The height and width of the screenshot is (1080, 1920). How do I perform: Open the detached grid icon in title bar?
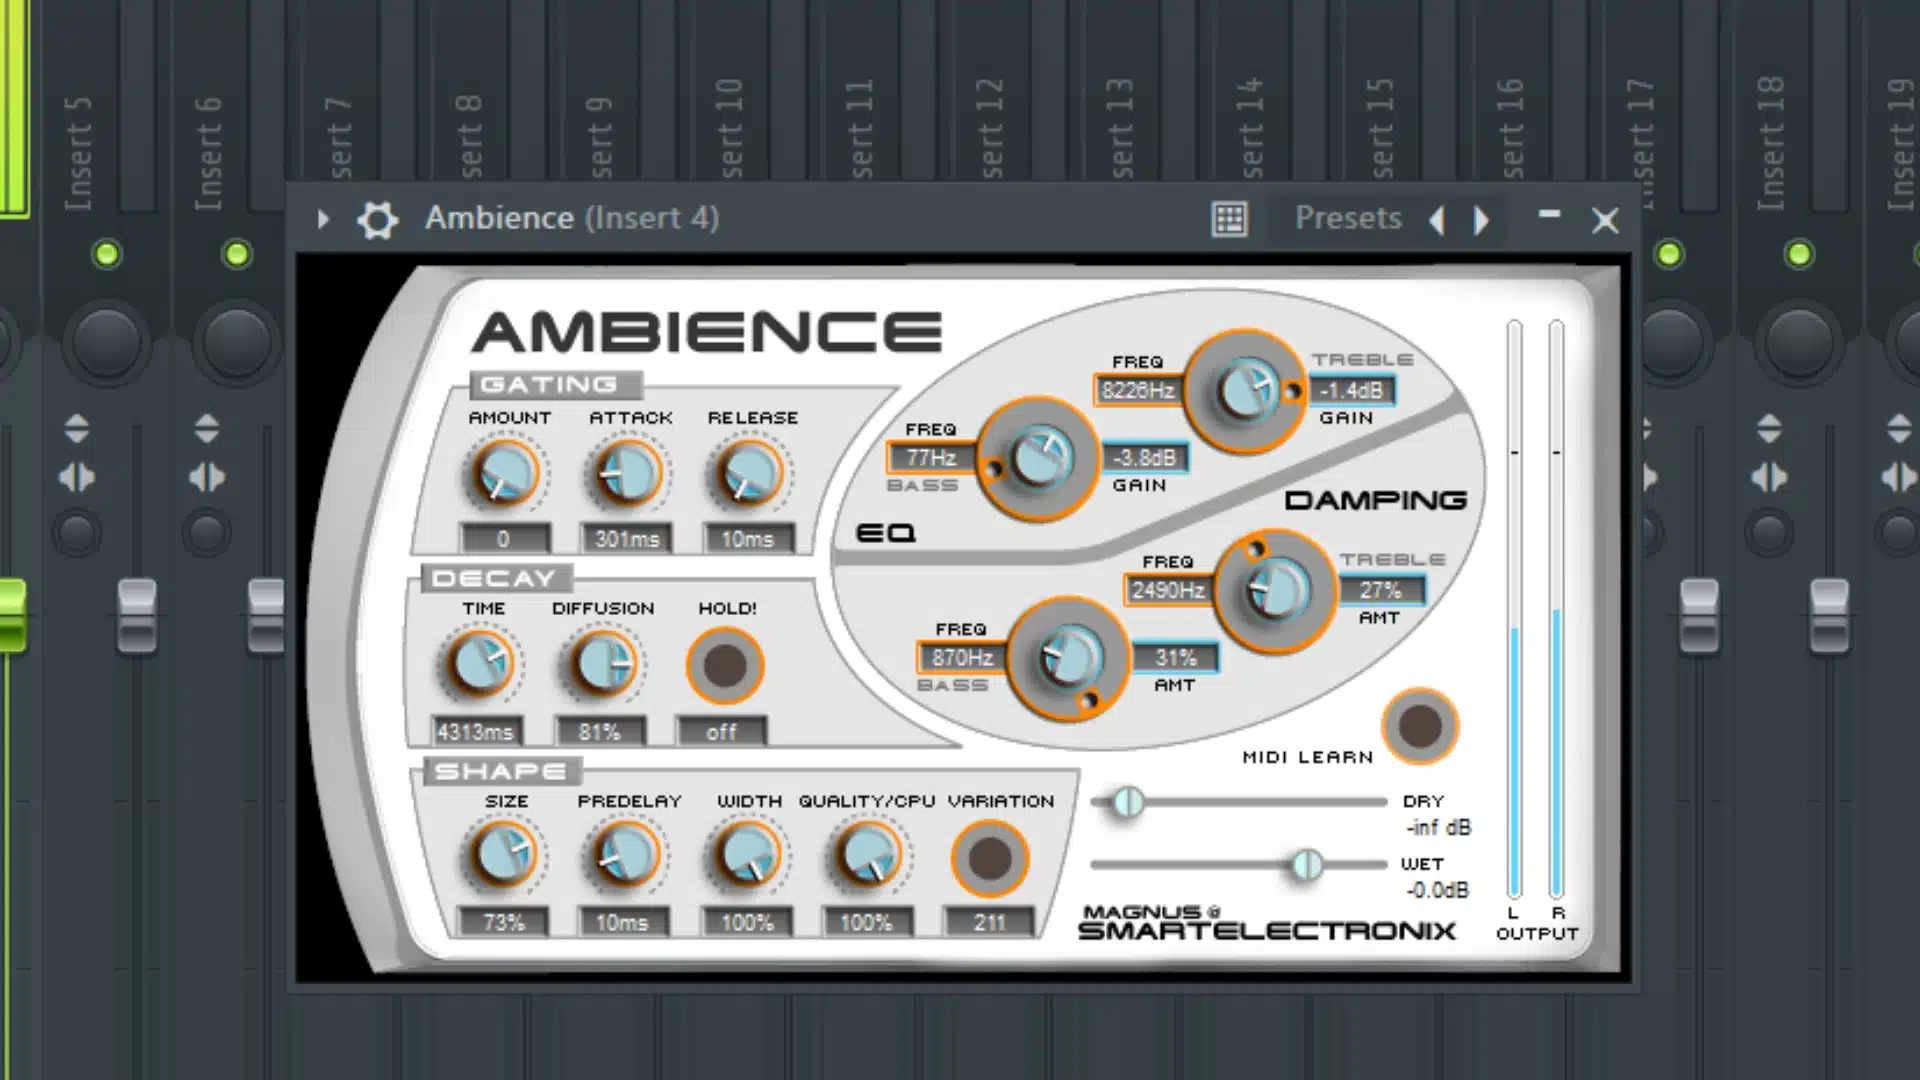(x=1229, y=219)
